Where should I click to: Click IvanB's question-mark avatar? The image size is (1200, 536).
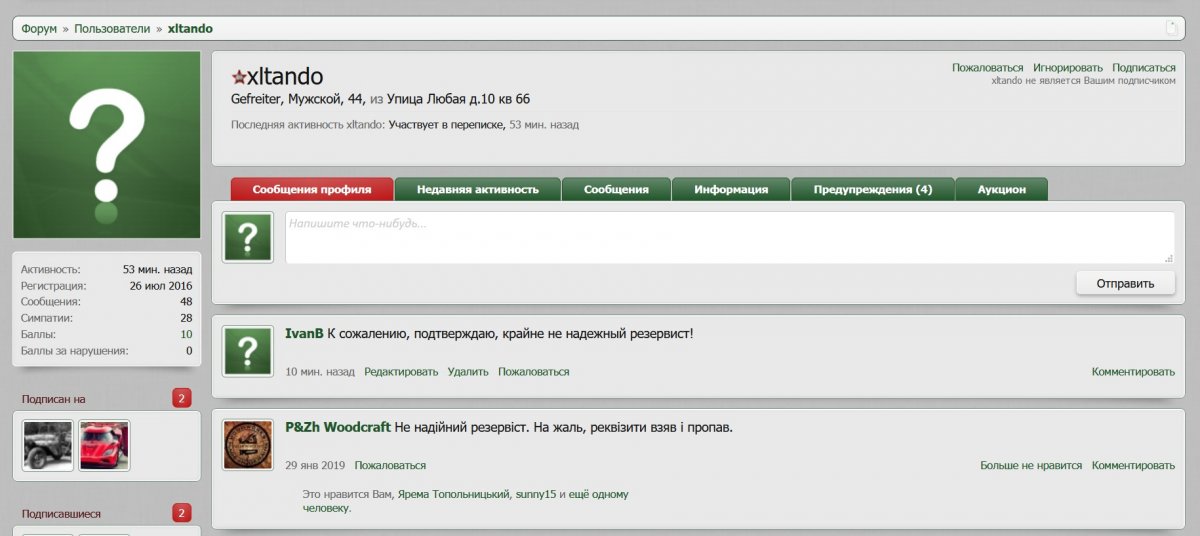(248, 352)
